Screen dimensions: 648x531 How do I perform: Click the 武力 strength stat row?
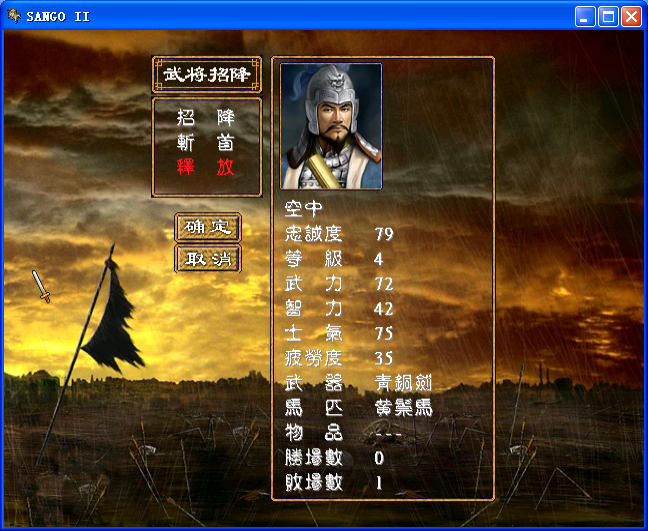339,284
